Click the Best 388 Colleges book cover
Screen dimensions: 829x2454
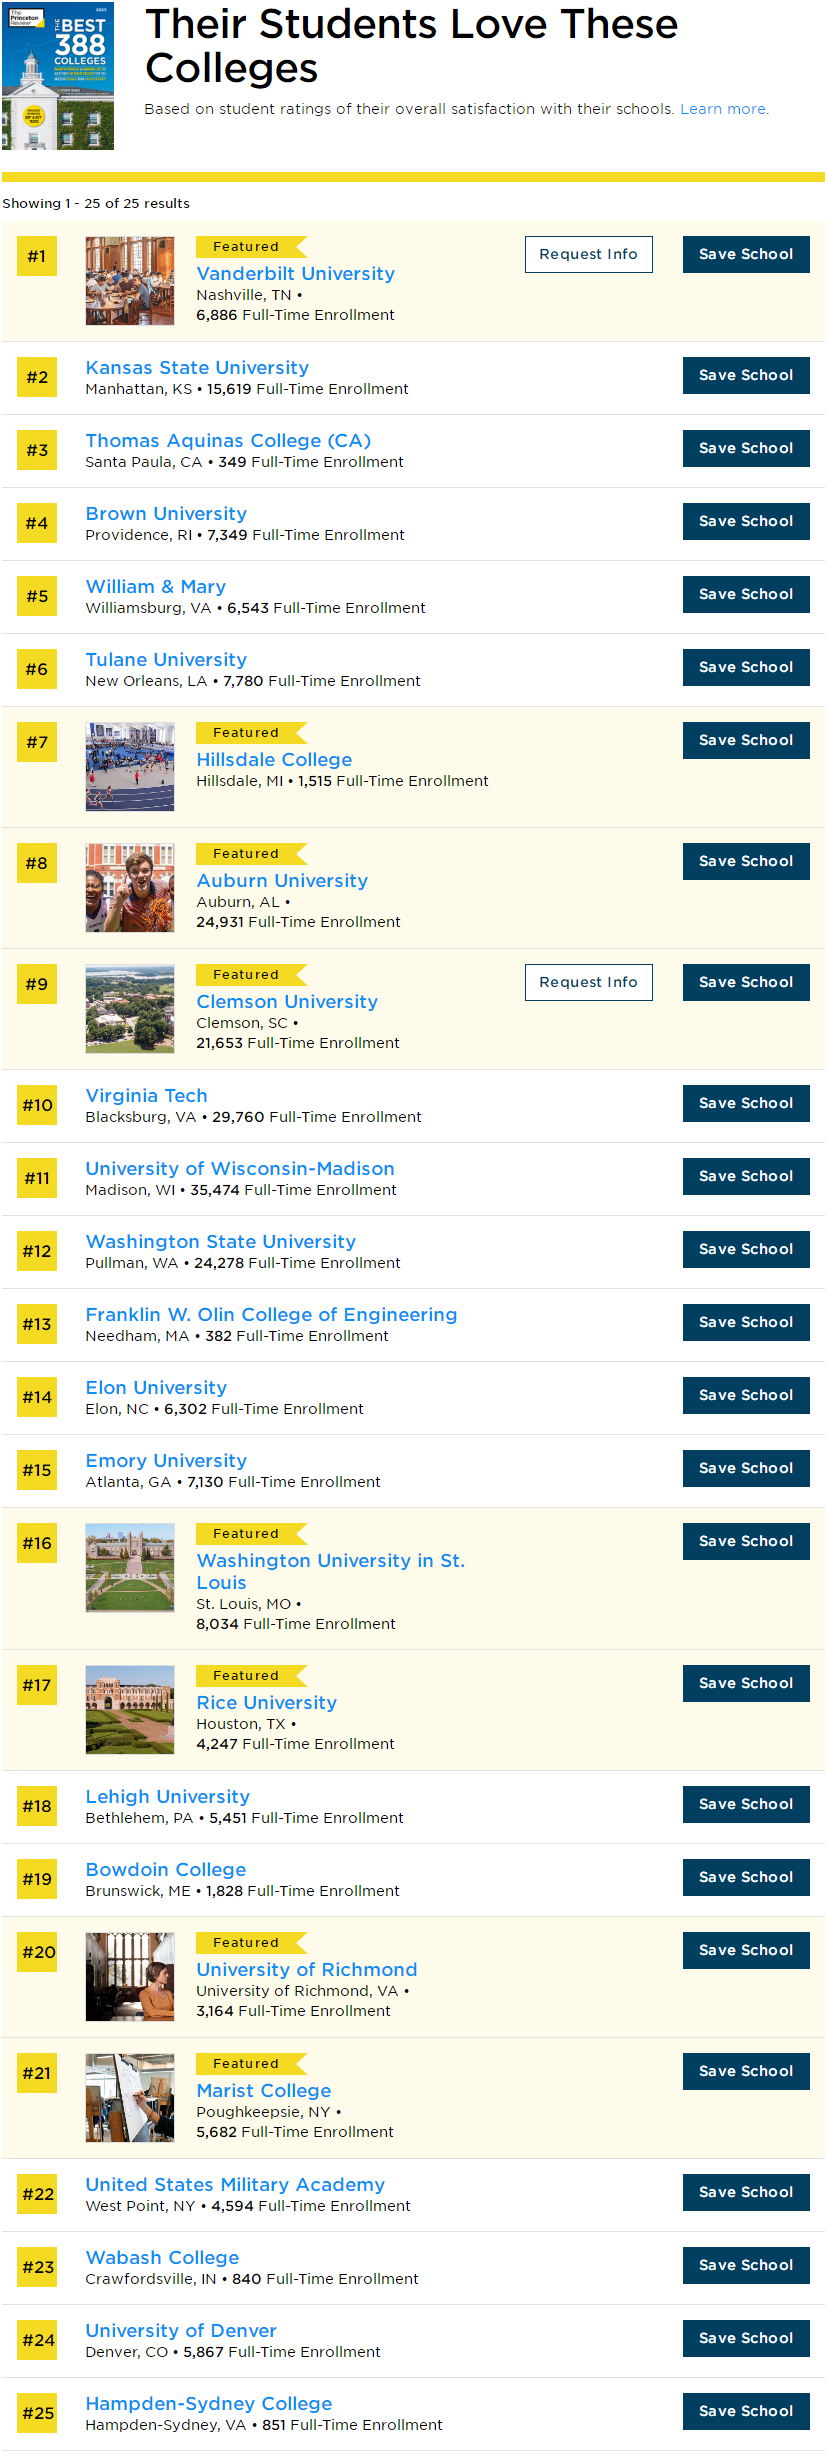(x=58, y=76)
